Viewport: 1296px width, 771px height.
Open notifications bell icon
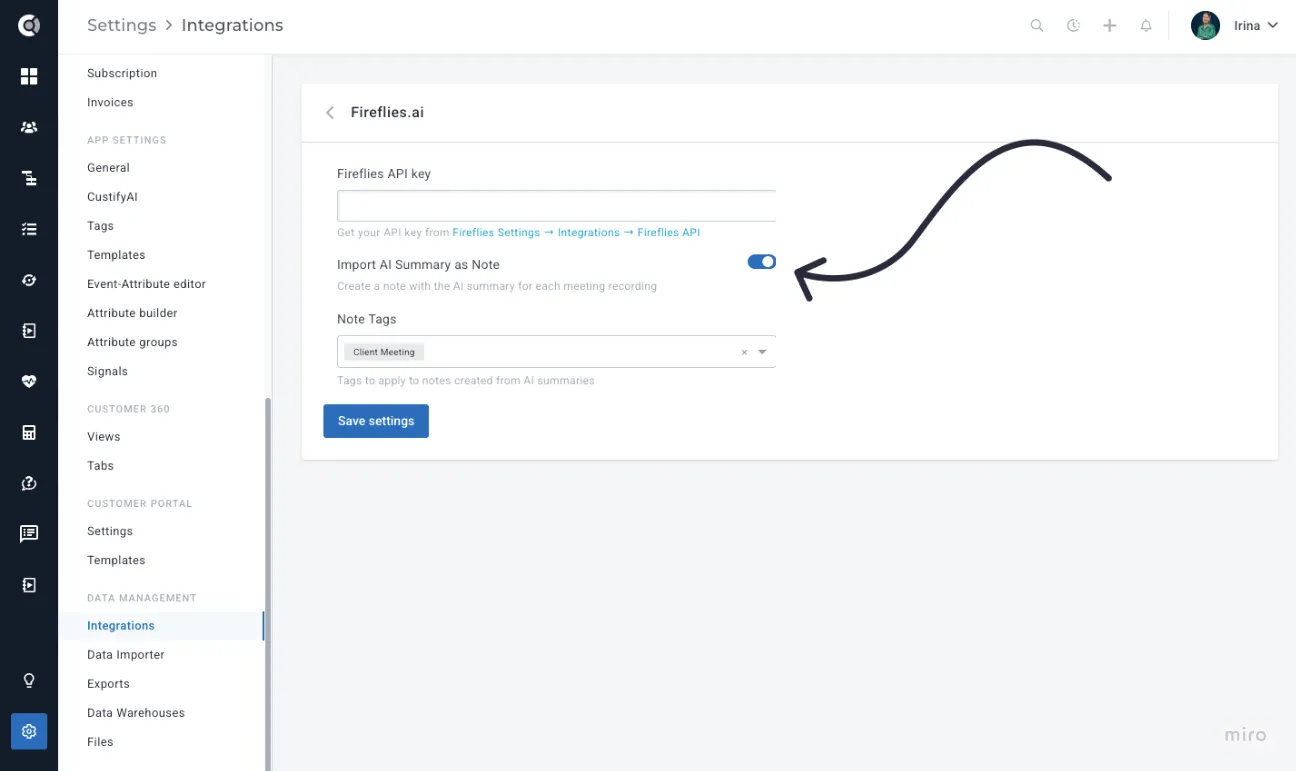(x=1146, y=26)
